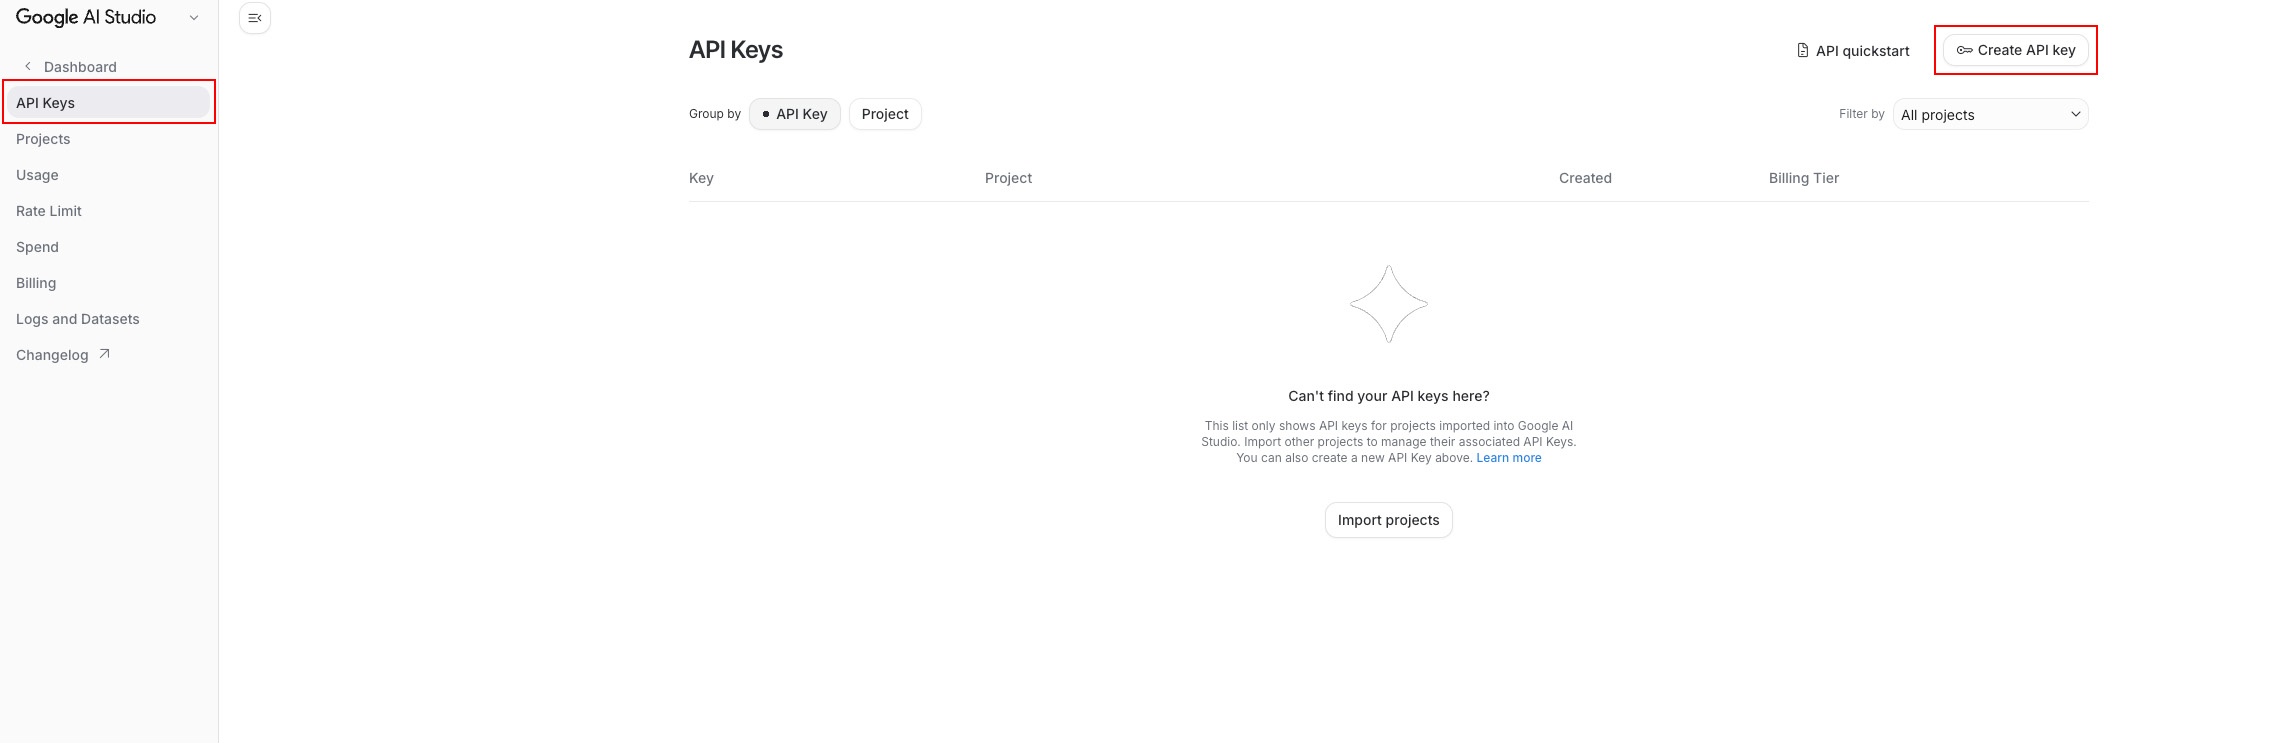Click the Create API key button
This screenshot has height=743, width=2292.
click(x=2016, y=50)
